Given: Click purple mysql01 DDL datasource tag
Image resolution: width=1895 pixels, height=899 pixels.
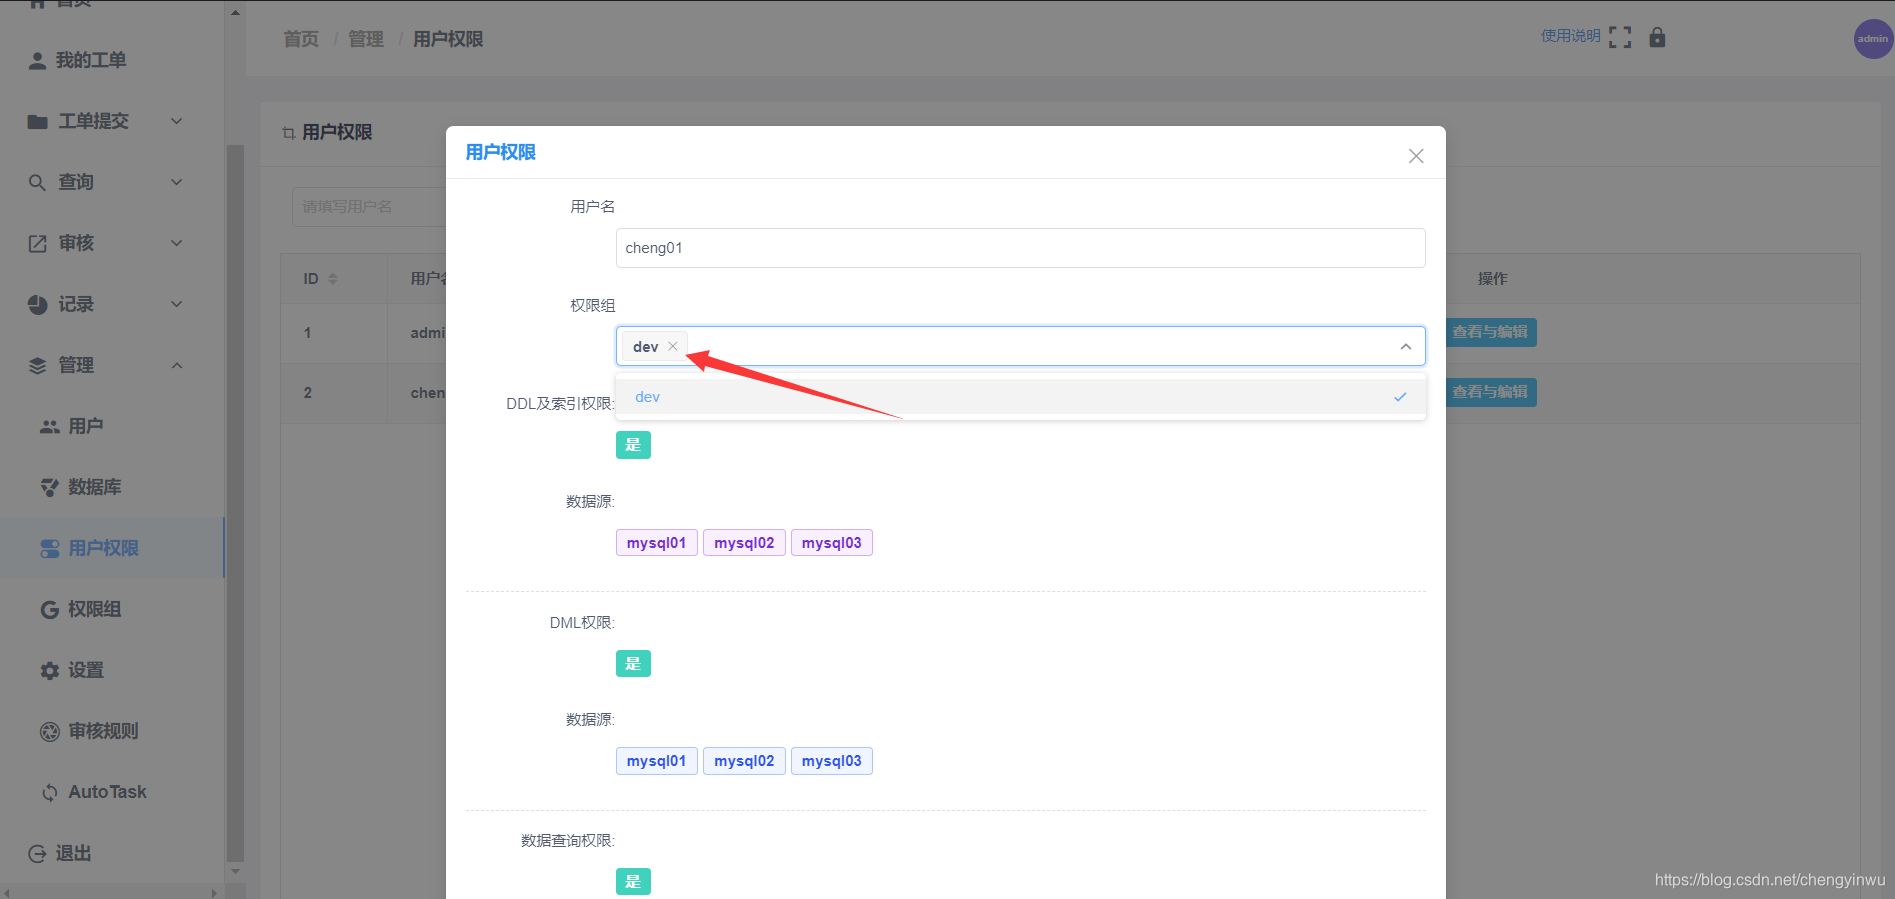Looking at the screenshot, I should [656, 543].
